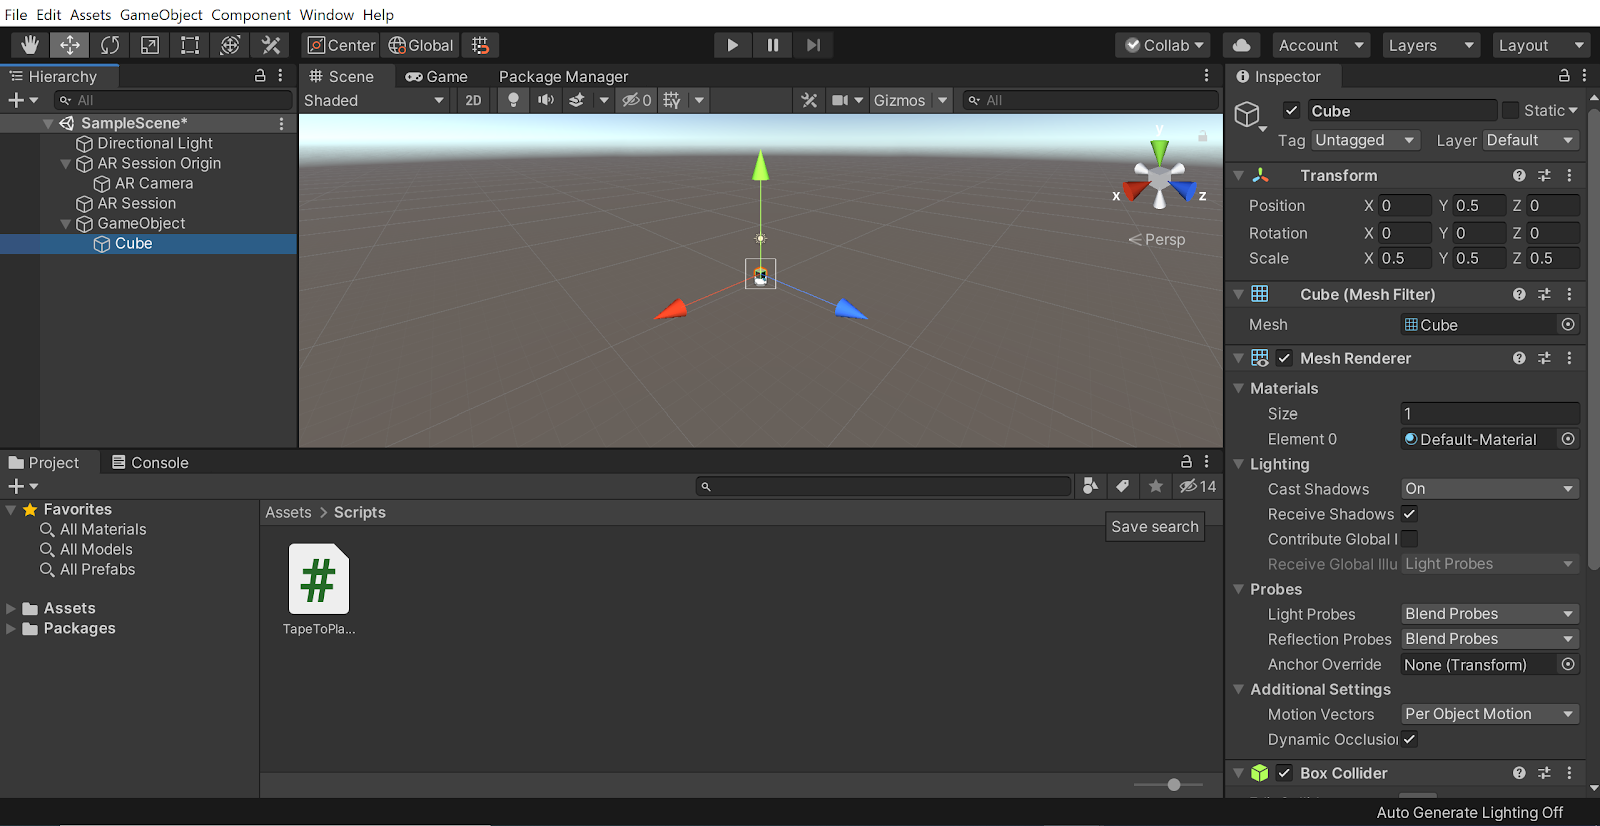The width and height of the screenshot is (1600, 826).
Task: Select the Scale tool
Action: point(150,45)
